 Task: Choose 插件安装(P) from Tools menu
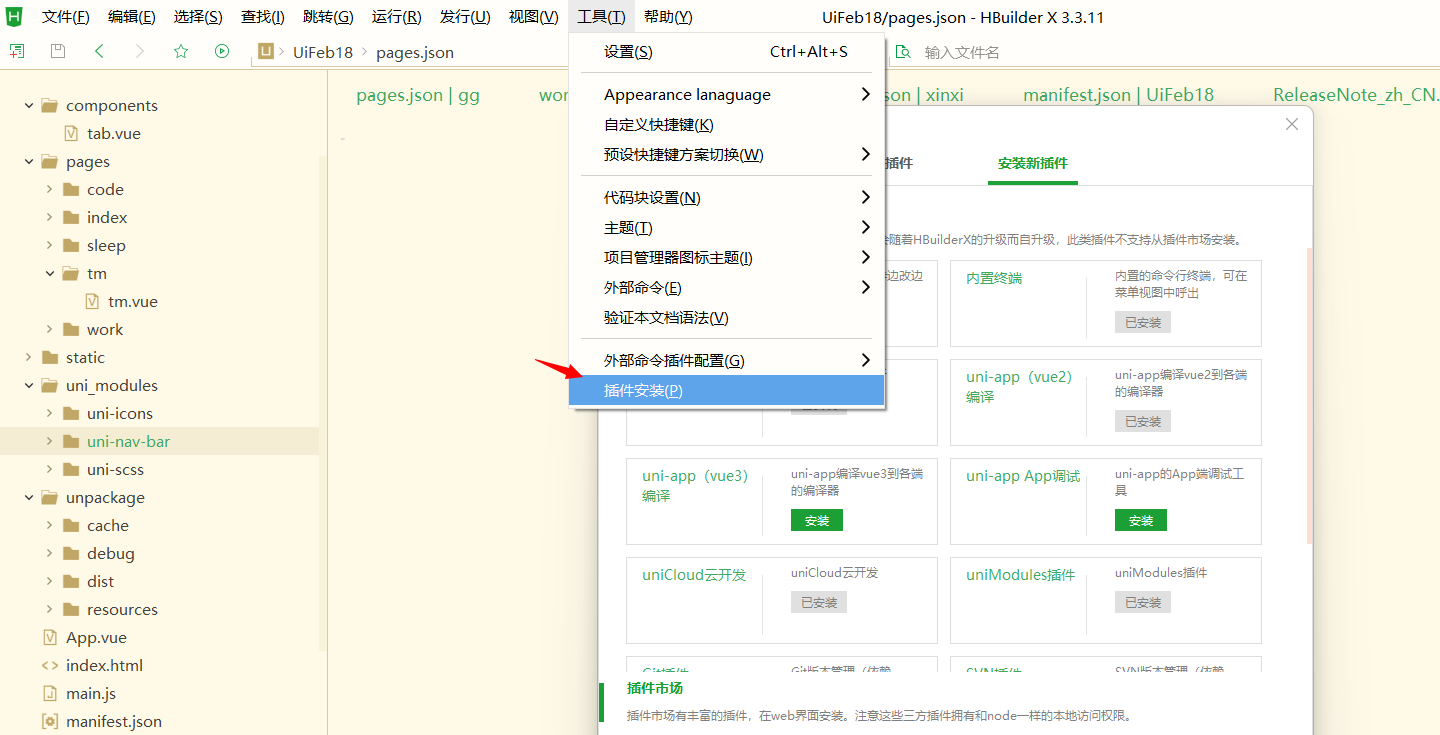[x=726, y=390]
